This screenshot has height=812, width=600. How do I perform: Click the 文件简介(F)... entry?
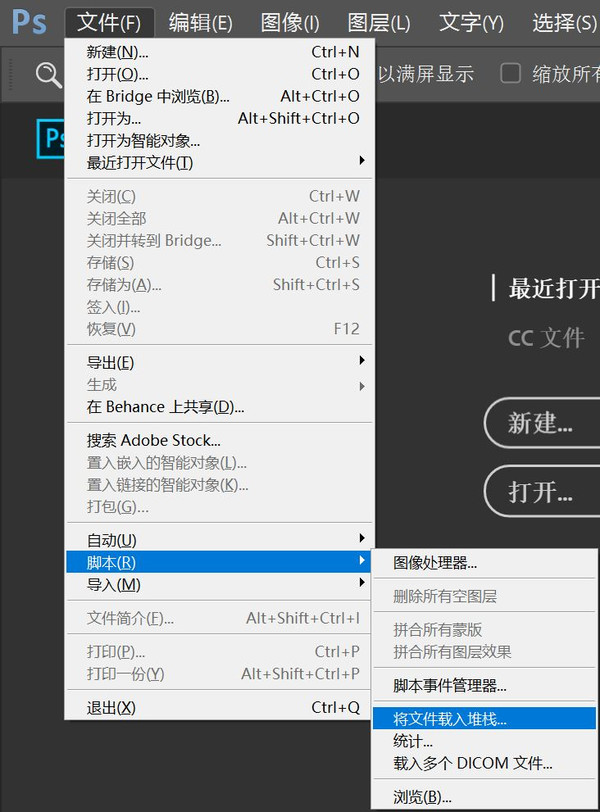point(219,618)
